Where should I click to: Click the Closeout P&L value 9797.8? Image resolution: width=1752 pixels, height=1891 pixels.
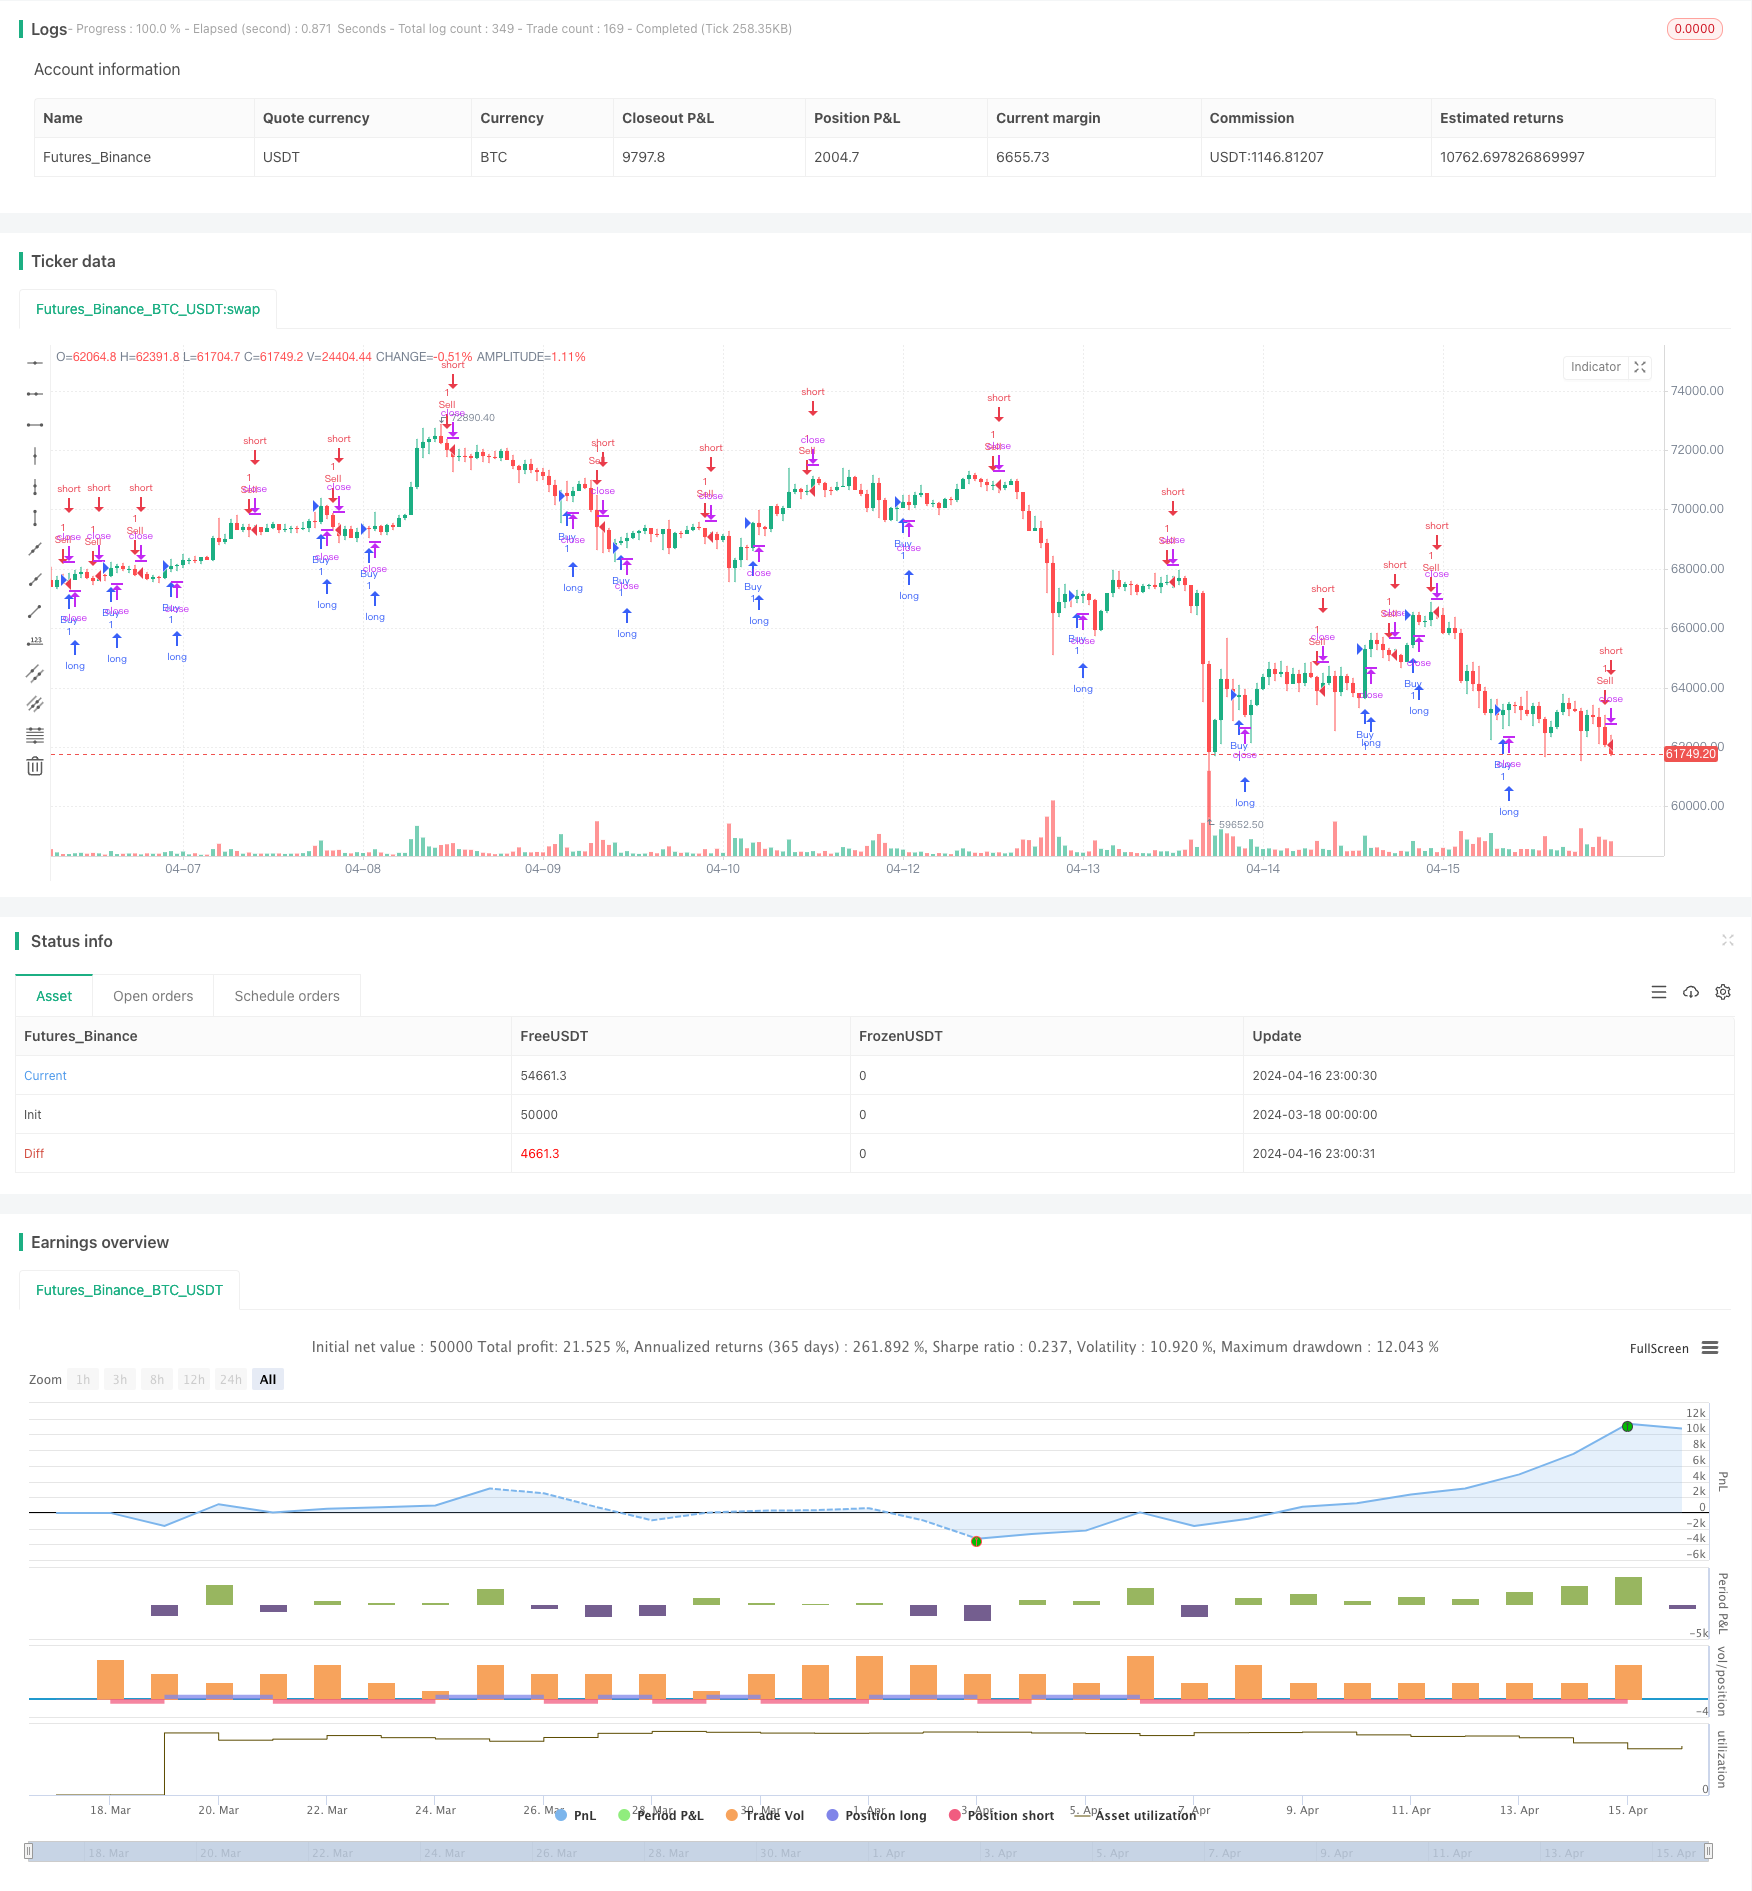[x=643, y=157]
